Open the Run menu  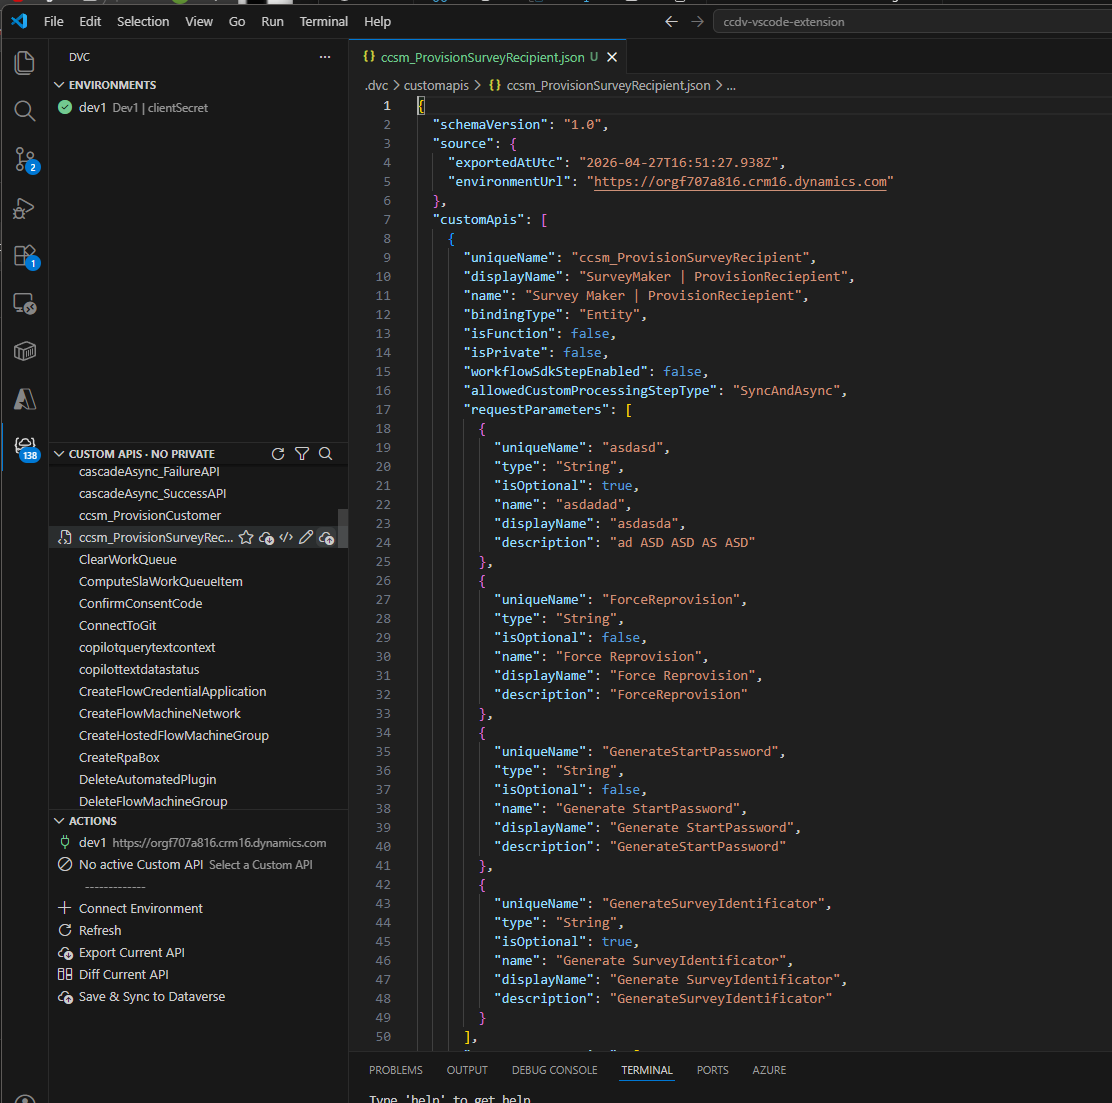pos(272,22)
